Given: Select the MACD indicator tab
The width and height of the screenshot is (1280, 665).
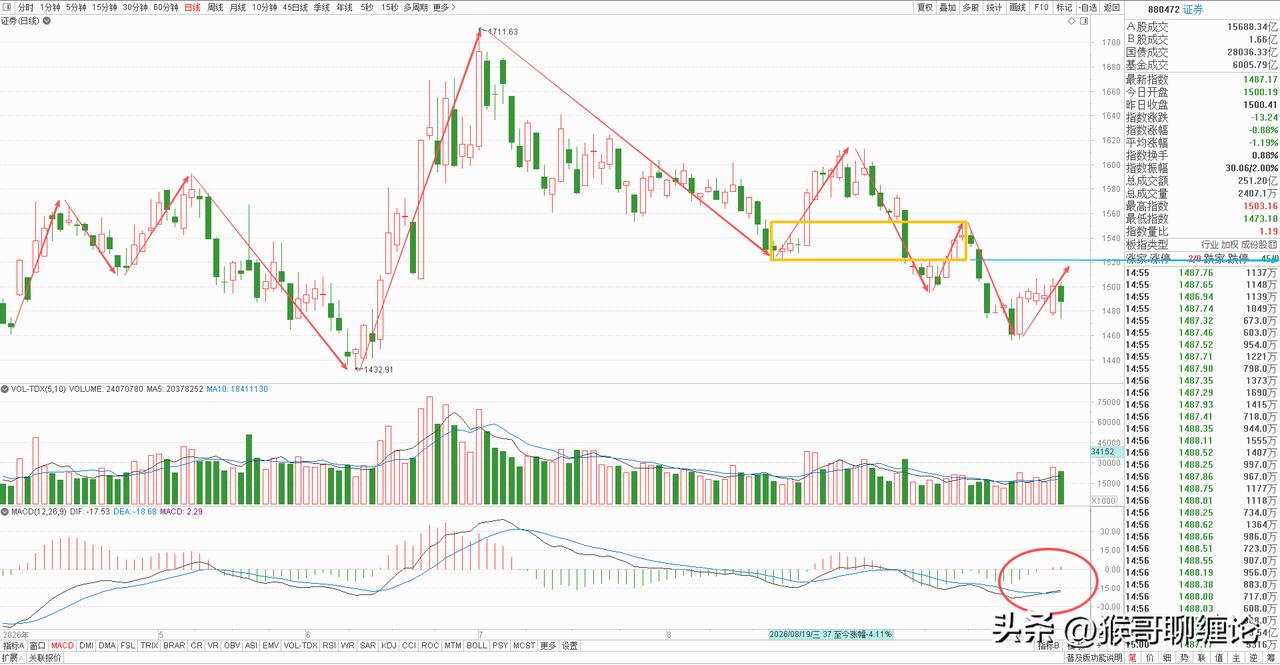Looking at the screenshot, I should point(63,646).
